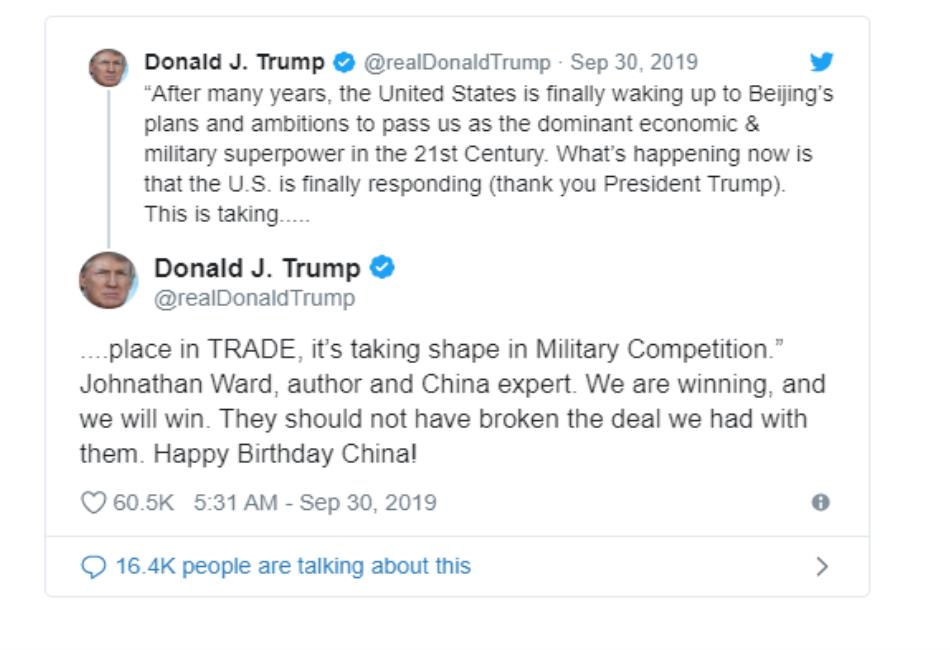Open the small profile avatar in the parent tweet
This screenshot has width=950, height=650.
coord(108,68)
